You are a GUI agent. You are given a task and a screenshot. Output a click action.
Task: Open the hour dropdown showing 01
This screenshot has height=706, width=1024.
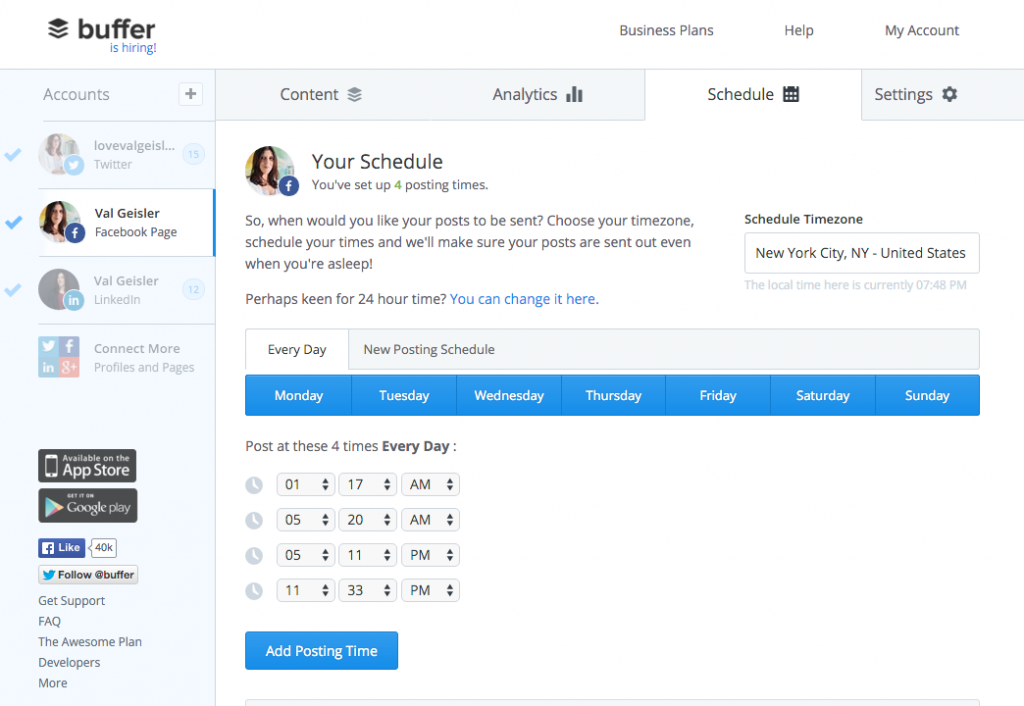[306, 485]
